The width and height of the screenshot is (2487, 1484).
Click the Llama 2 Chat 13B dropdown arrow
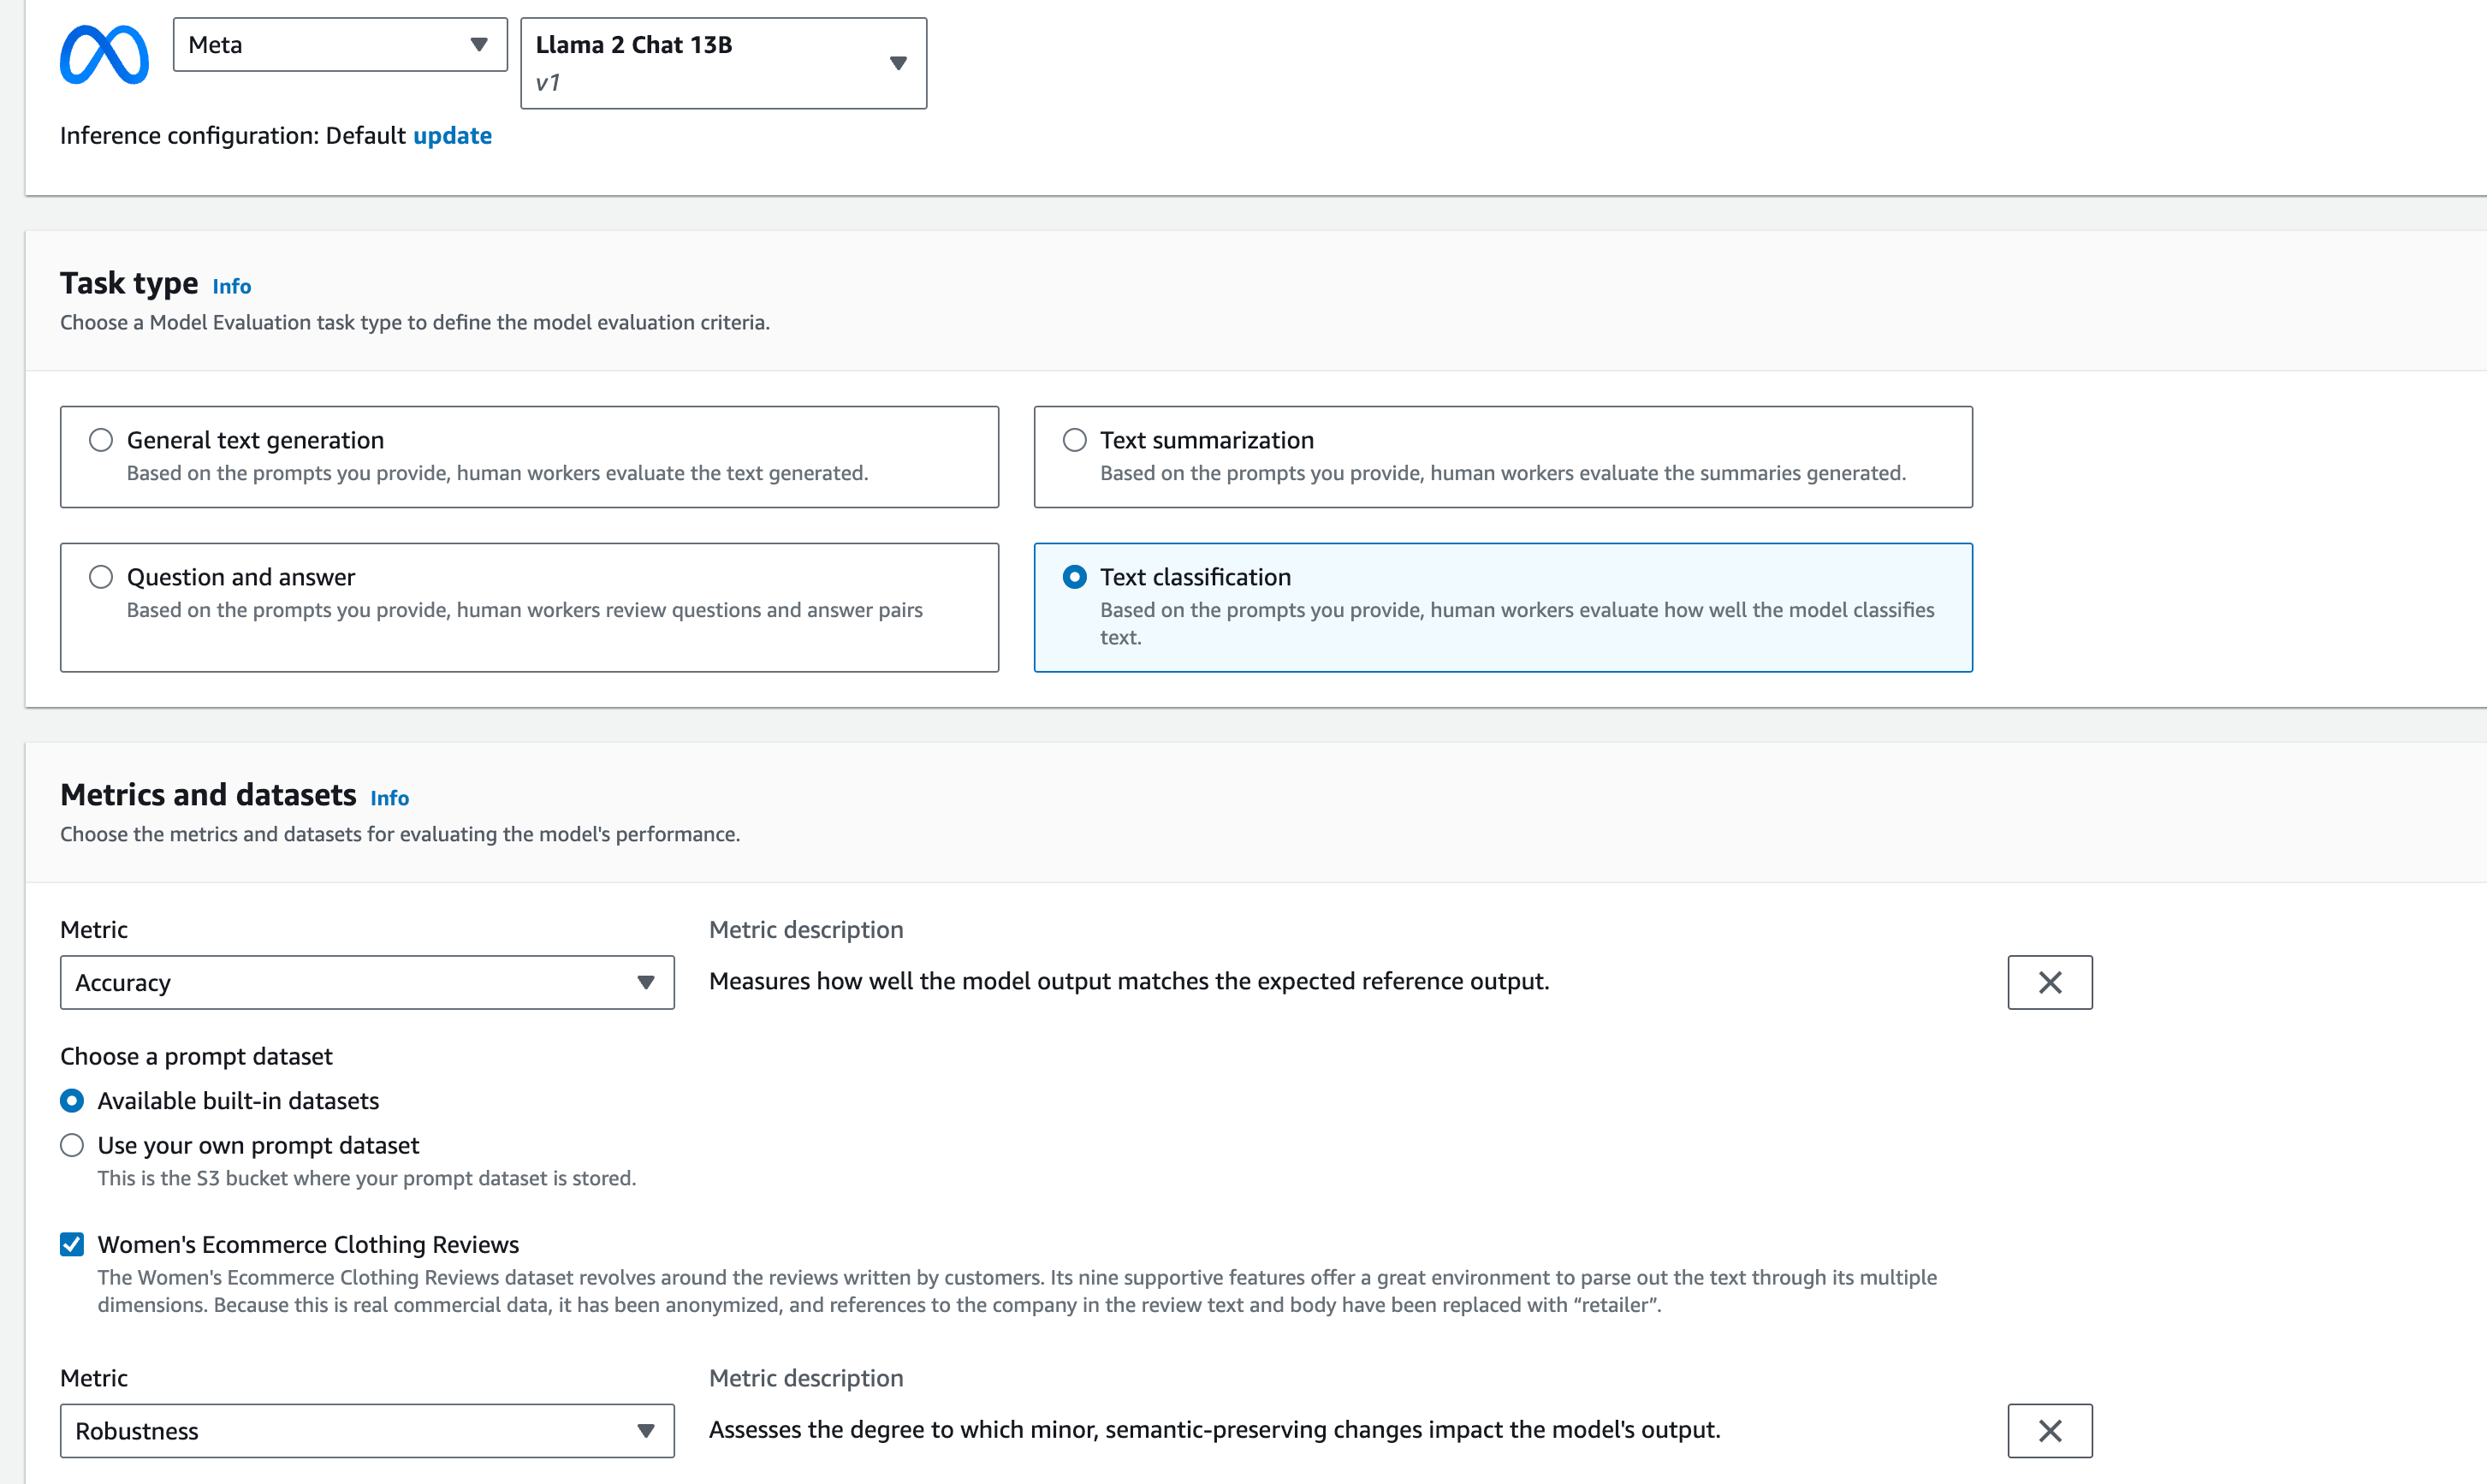pos(897,63)
